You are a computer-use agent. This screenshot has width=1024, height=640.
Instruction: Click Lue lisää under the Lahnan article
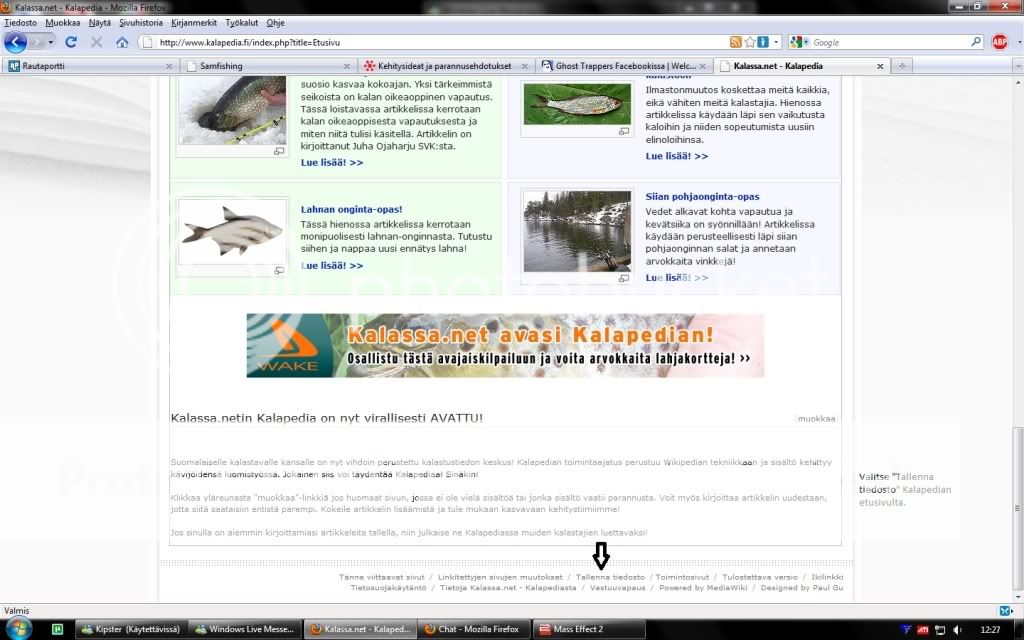332,266
